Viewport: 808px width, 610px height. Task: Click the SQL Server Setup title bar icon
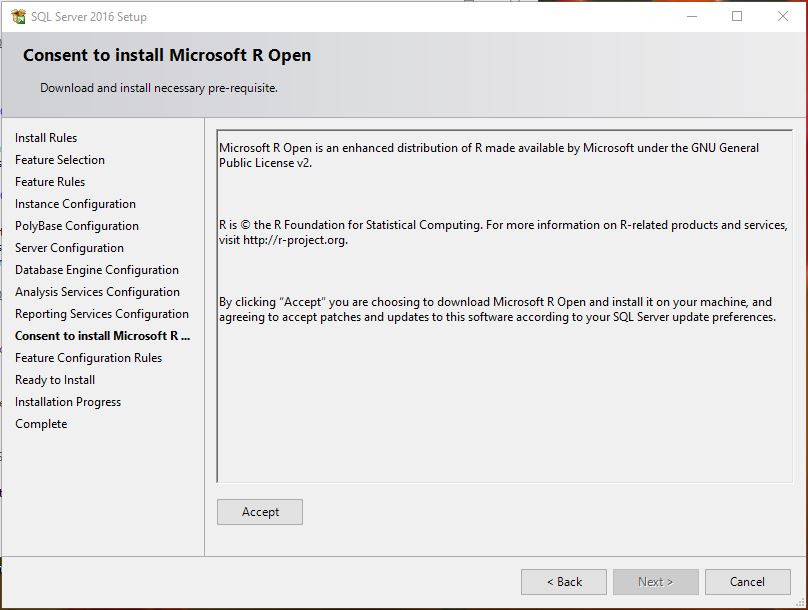[19, 16]
